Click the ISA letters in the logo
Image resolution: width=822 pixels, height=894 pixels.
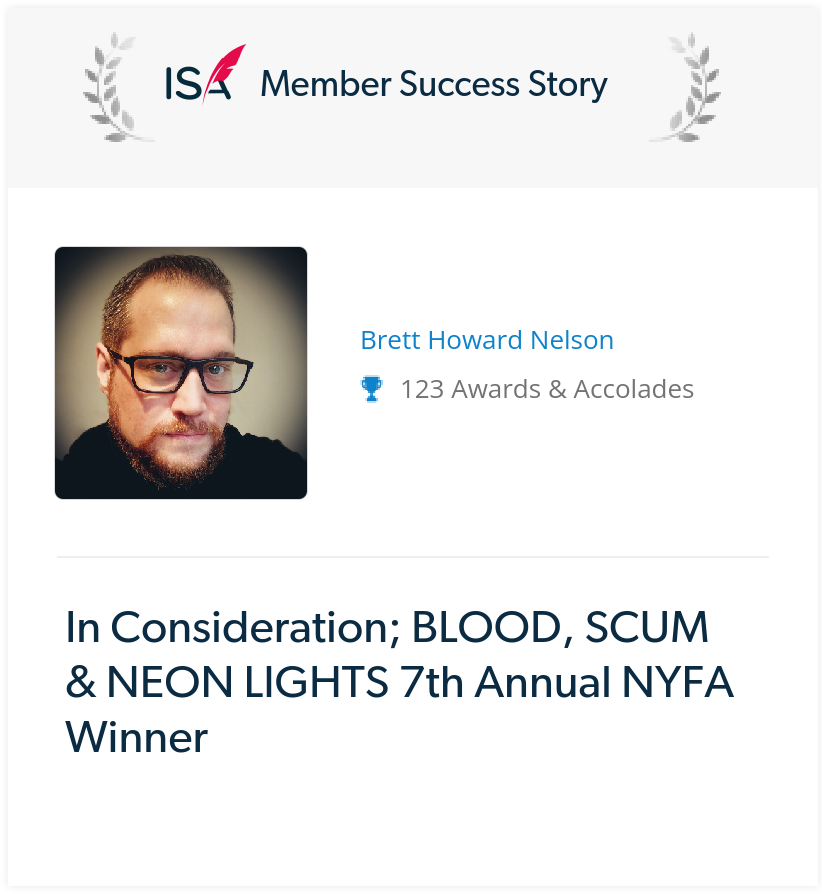click(x=198, y=83)
